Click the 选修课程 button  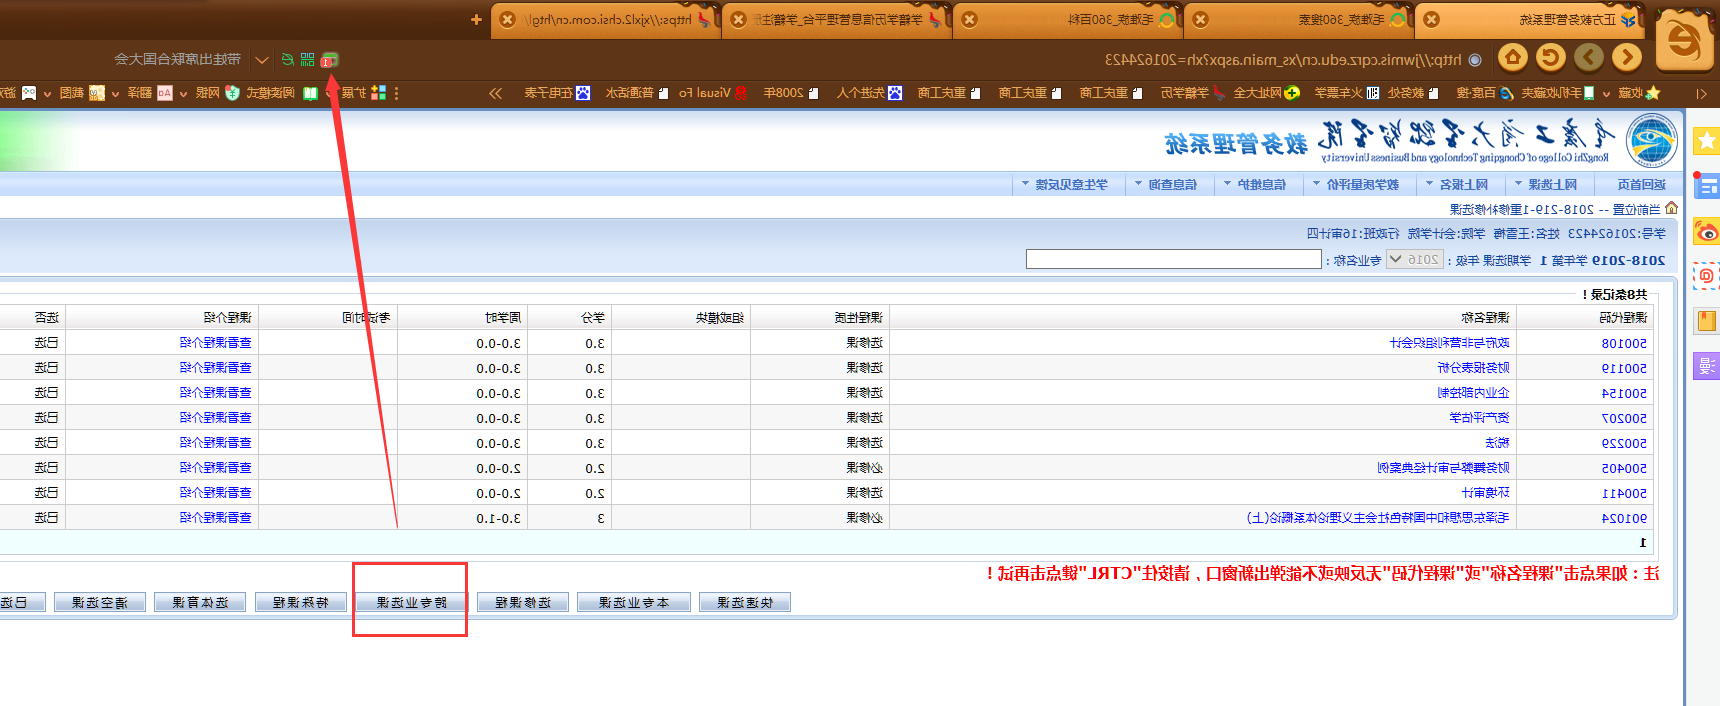pos(523,602)
